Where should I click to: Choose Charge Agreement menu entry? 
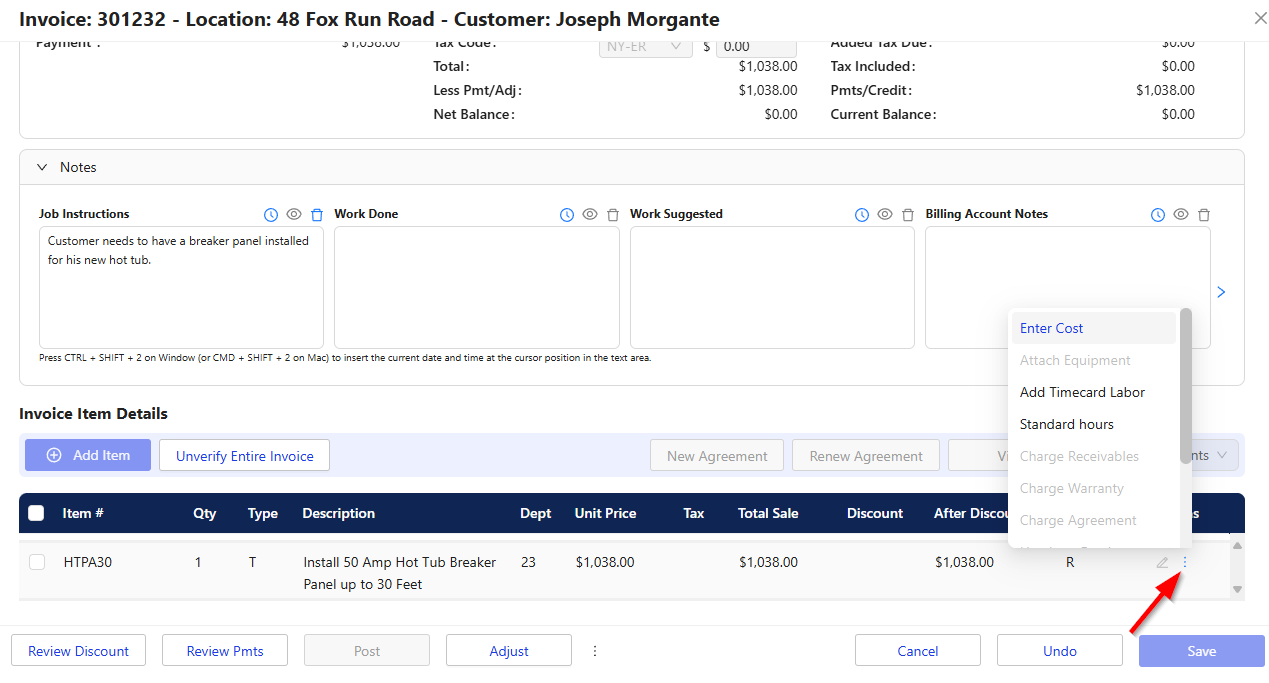[x=1093, y=520]
